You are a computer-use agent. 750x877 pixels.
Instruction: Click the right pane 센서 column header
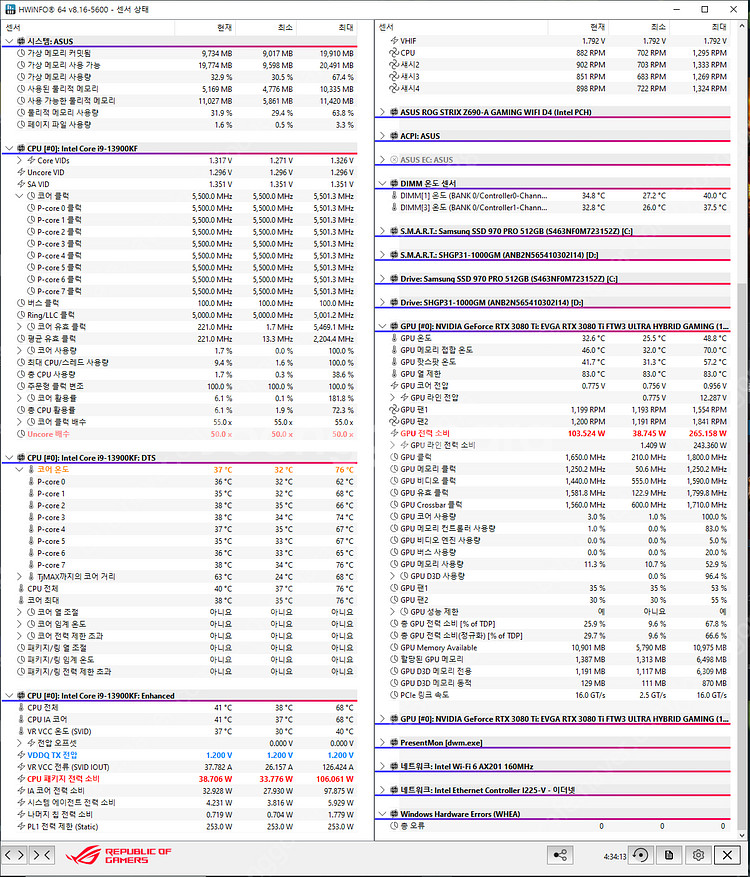461,27
